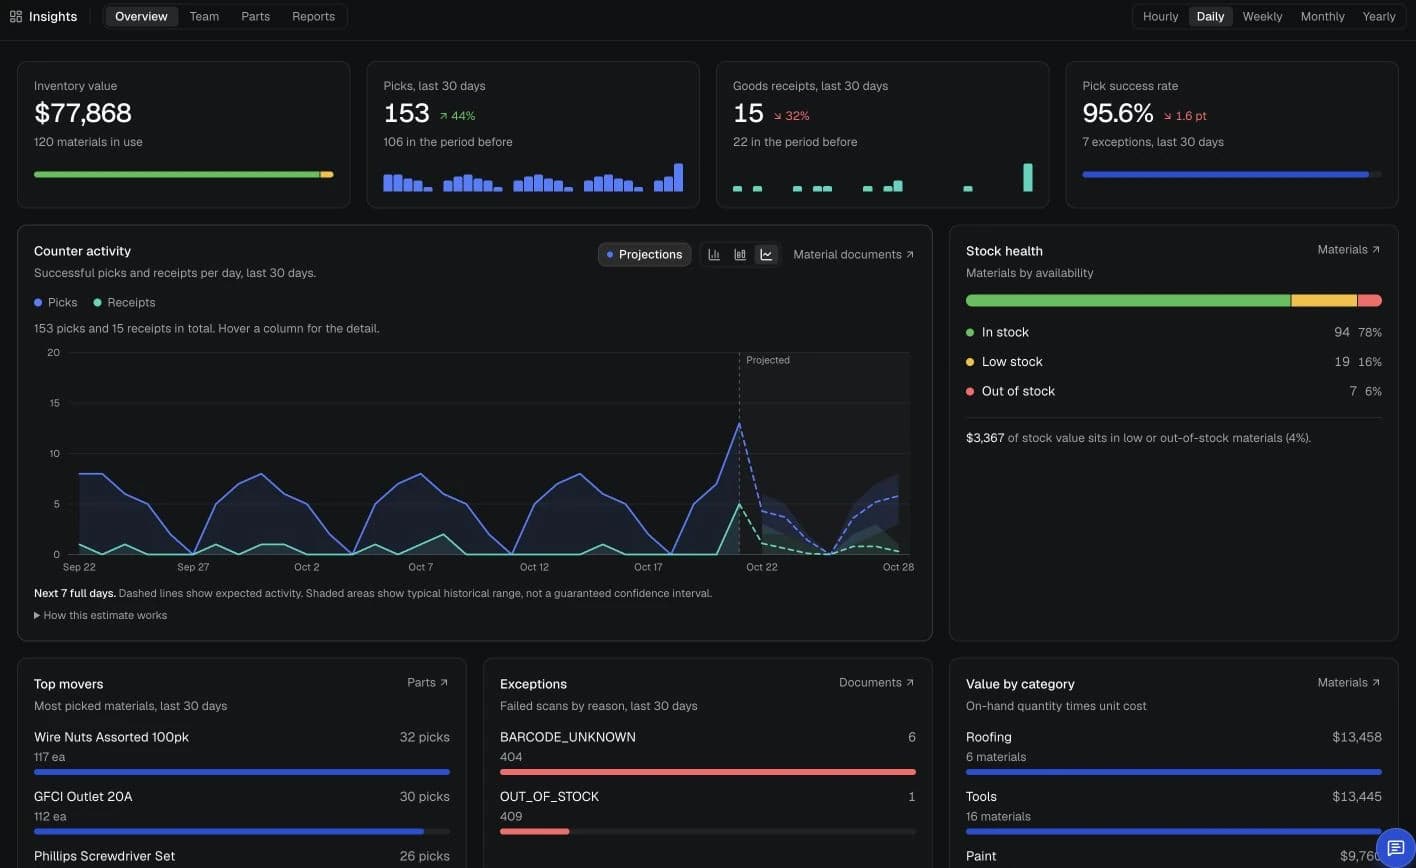Select the line chart view icon
The width and height of the screenshot is (1416, 868).
click(x=766, y=255)
